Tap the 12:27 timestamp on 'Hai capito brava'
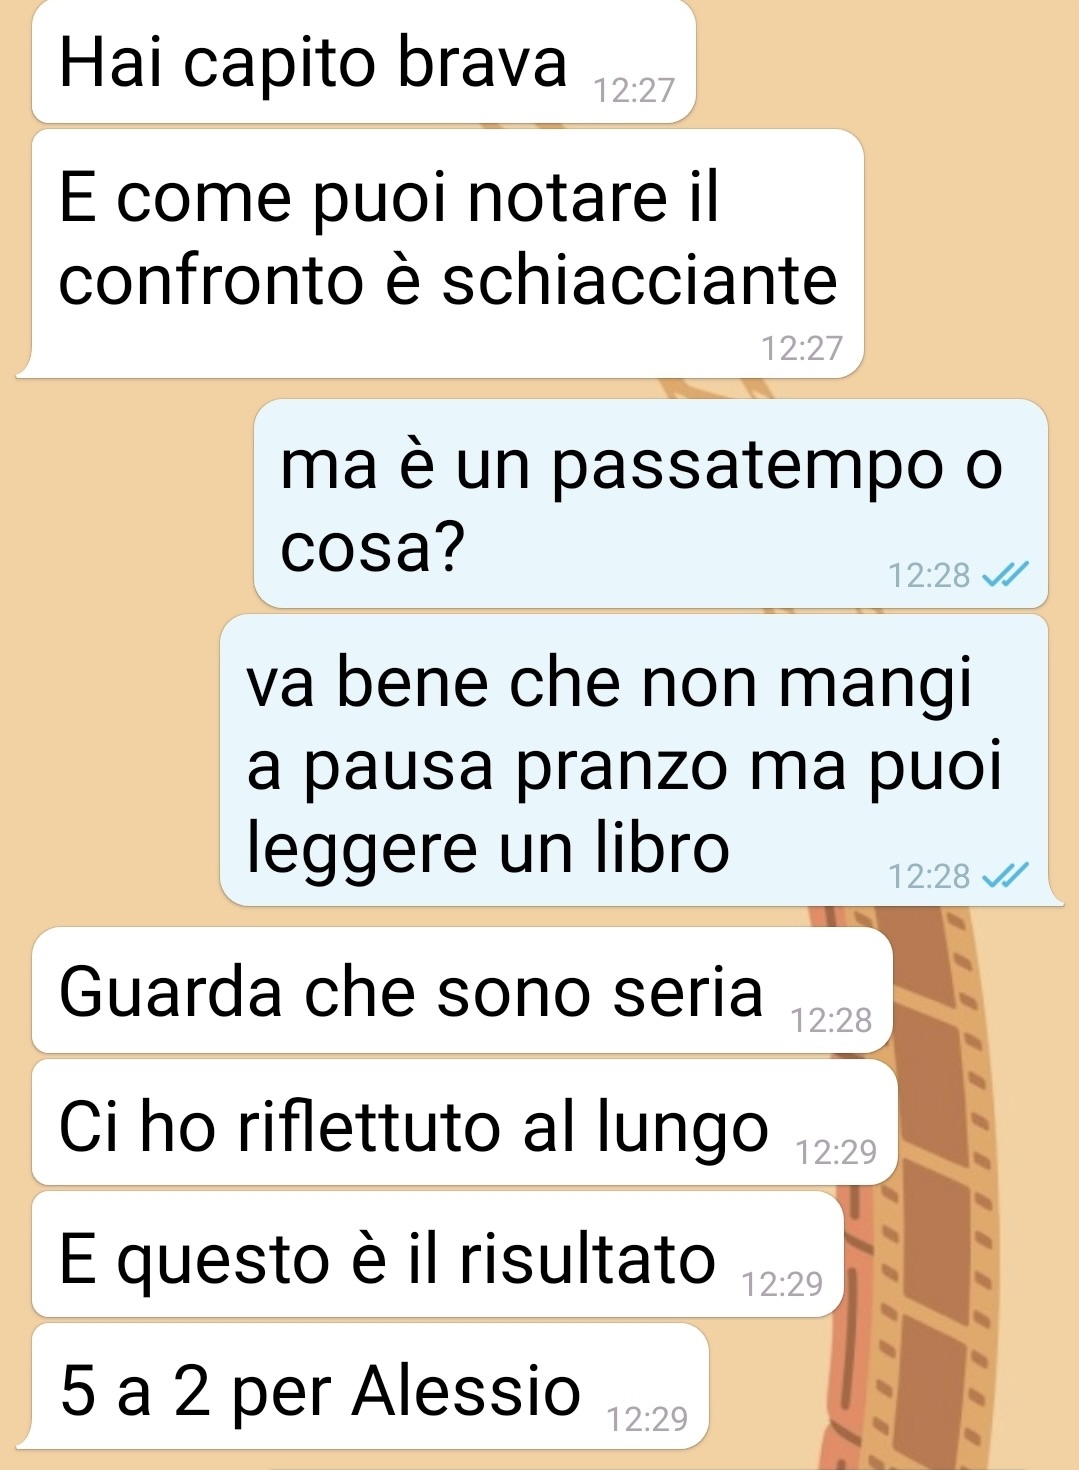This screenshot has height=1470, width=1079. (634, 91)
